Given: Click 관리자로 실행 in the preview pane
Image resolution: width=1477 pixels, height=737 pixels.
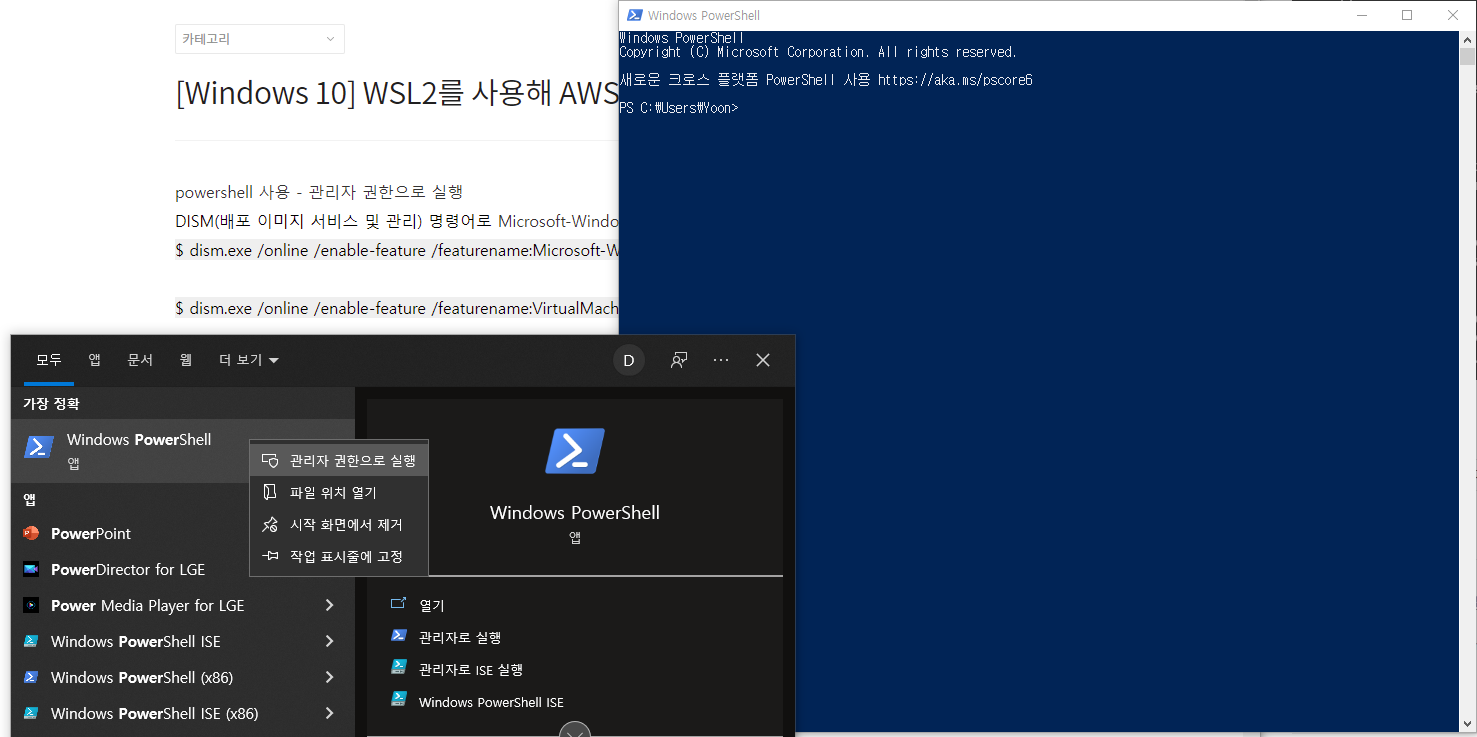Looking at the screenshot, I should click(460, 637).
